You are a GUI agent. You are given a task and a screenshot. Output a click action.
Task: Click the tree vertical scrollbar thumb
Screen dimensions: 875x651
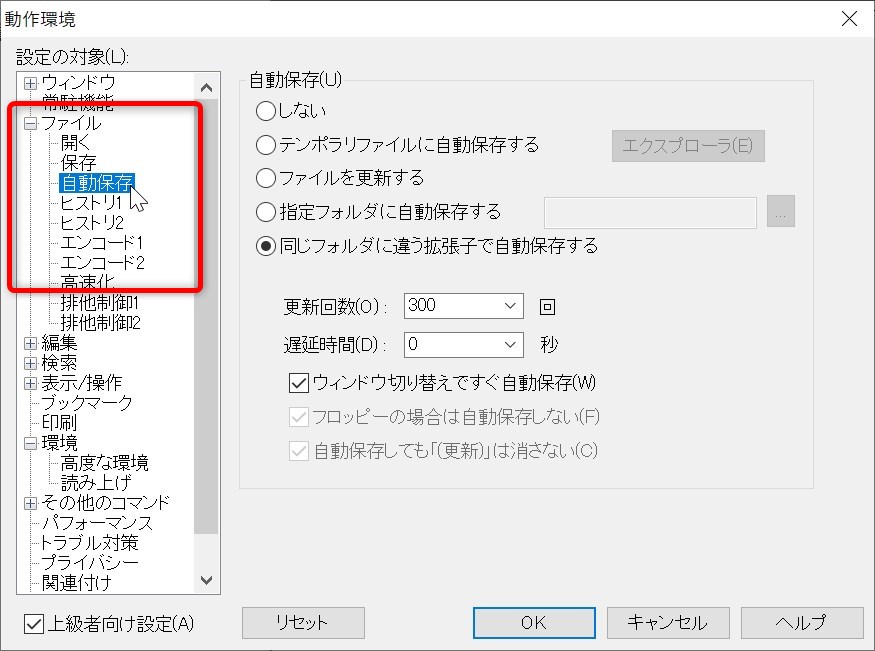(x=206, y=317)
